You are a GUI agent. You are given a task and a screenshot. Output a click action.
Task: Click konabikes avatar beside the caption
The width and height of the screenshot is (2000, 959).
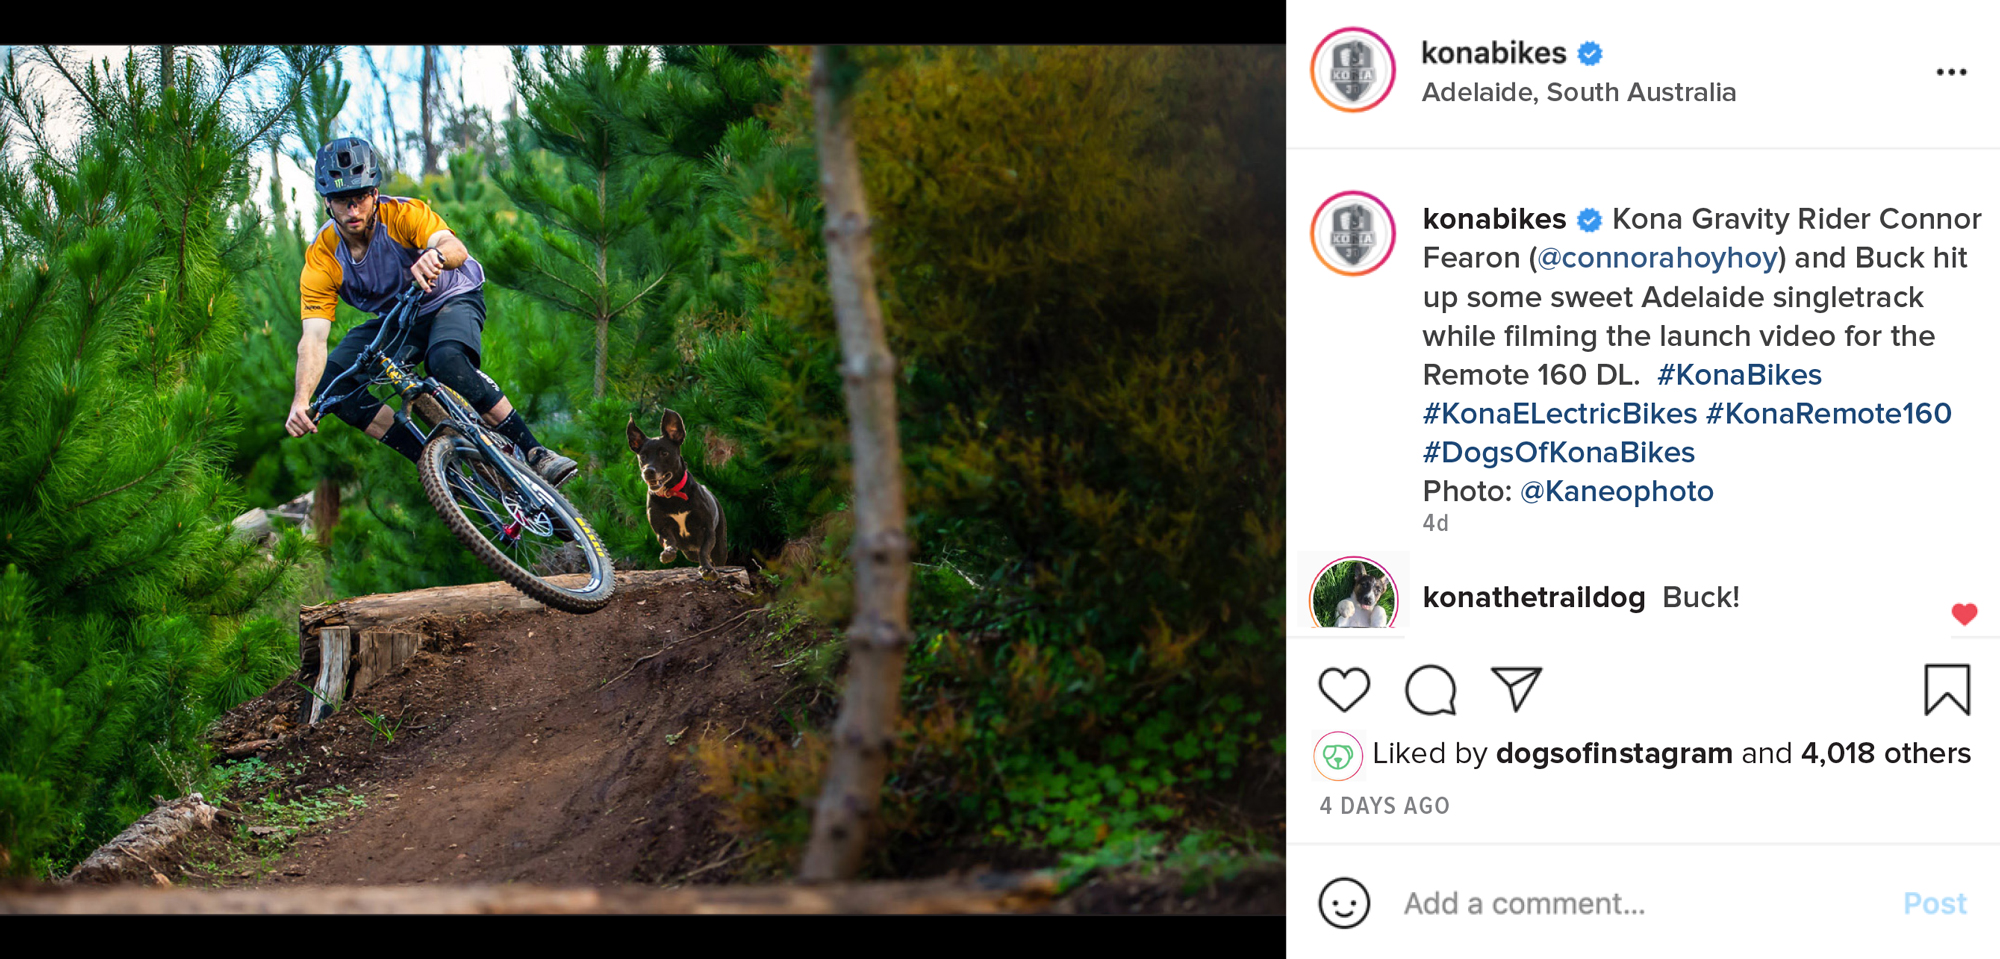tap(1353, 234)
